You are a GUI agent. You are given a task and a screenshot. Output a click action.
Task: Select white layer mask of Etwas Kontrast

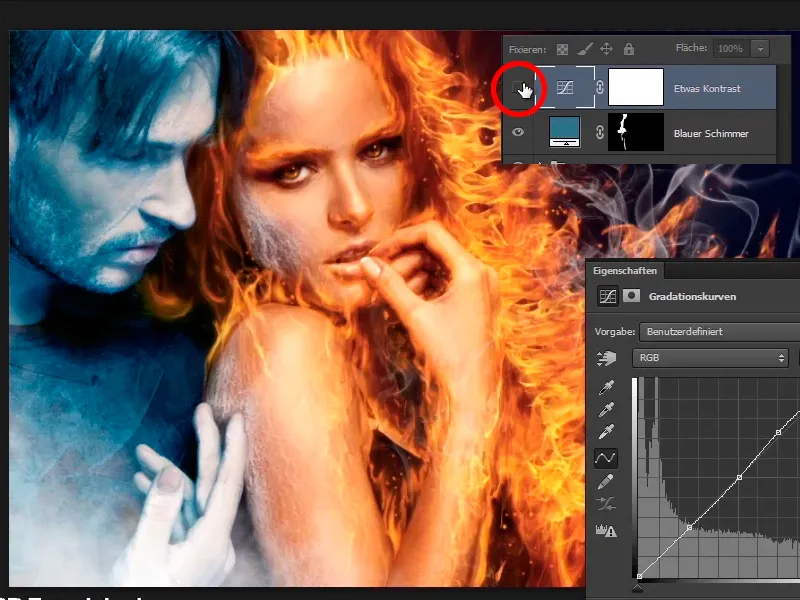pyautogui.click(x=636, y=87)
